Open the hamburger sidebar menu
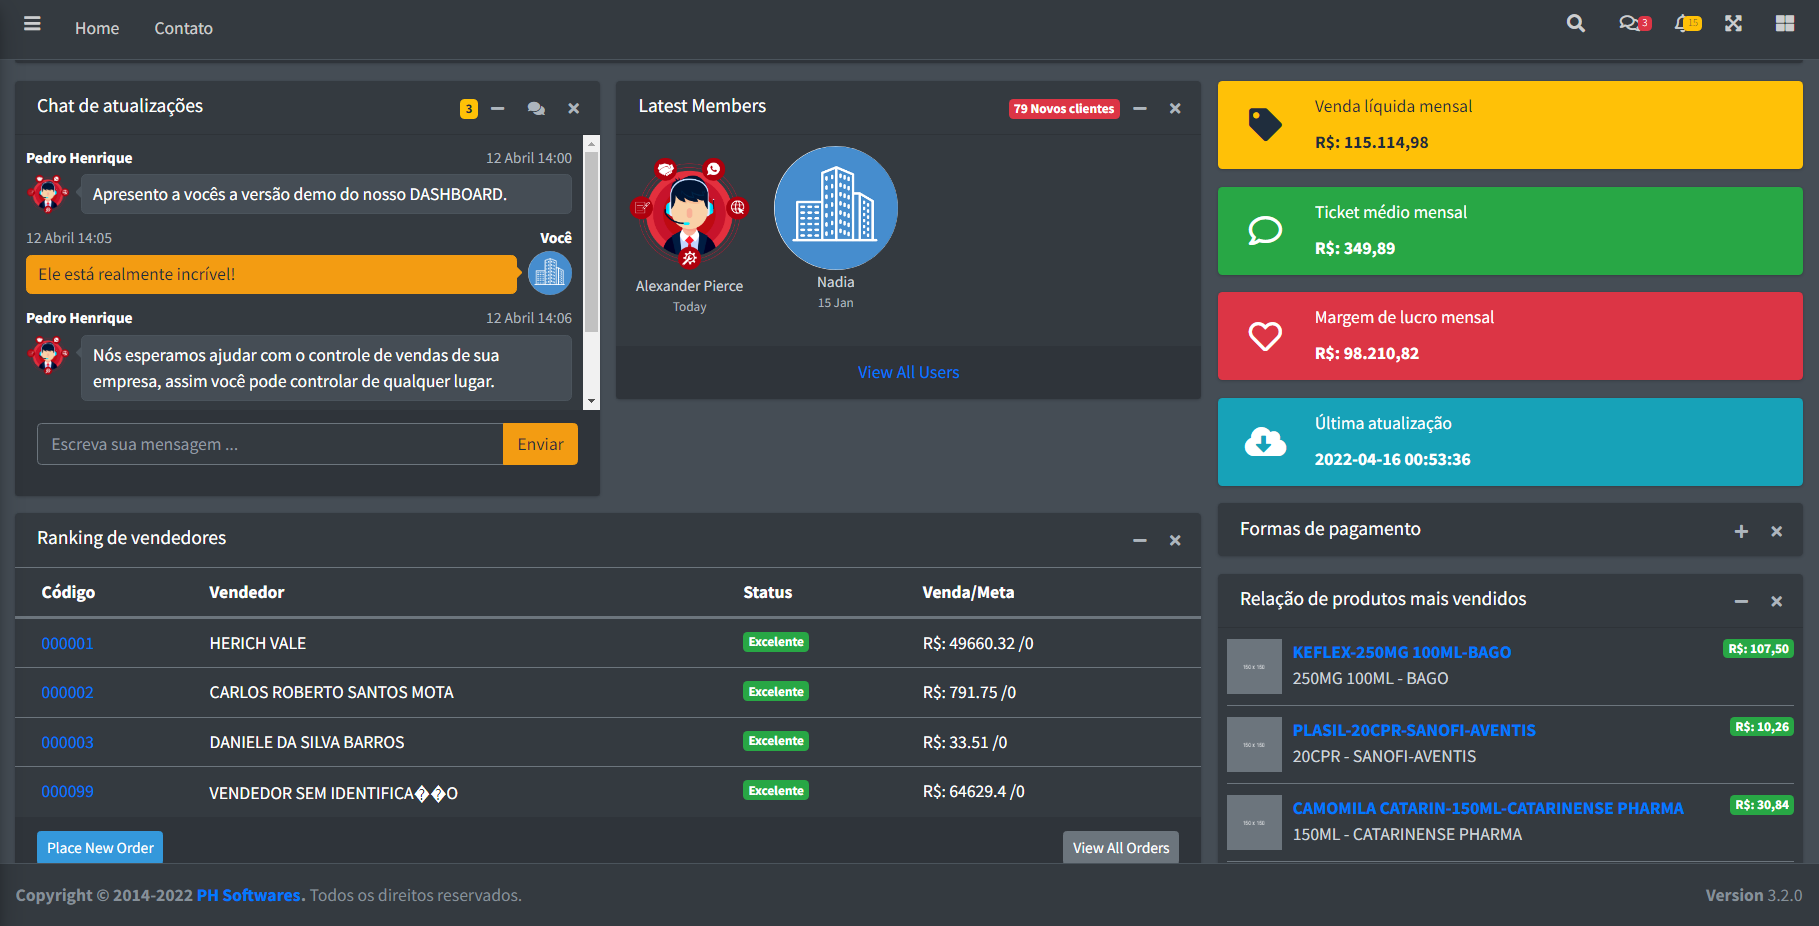 click(x=32, y=24)
